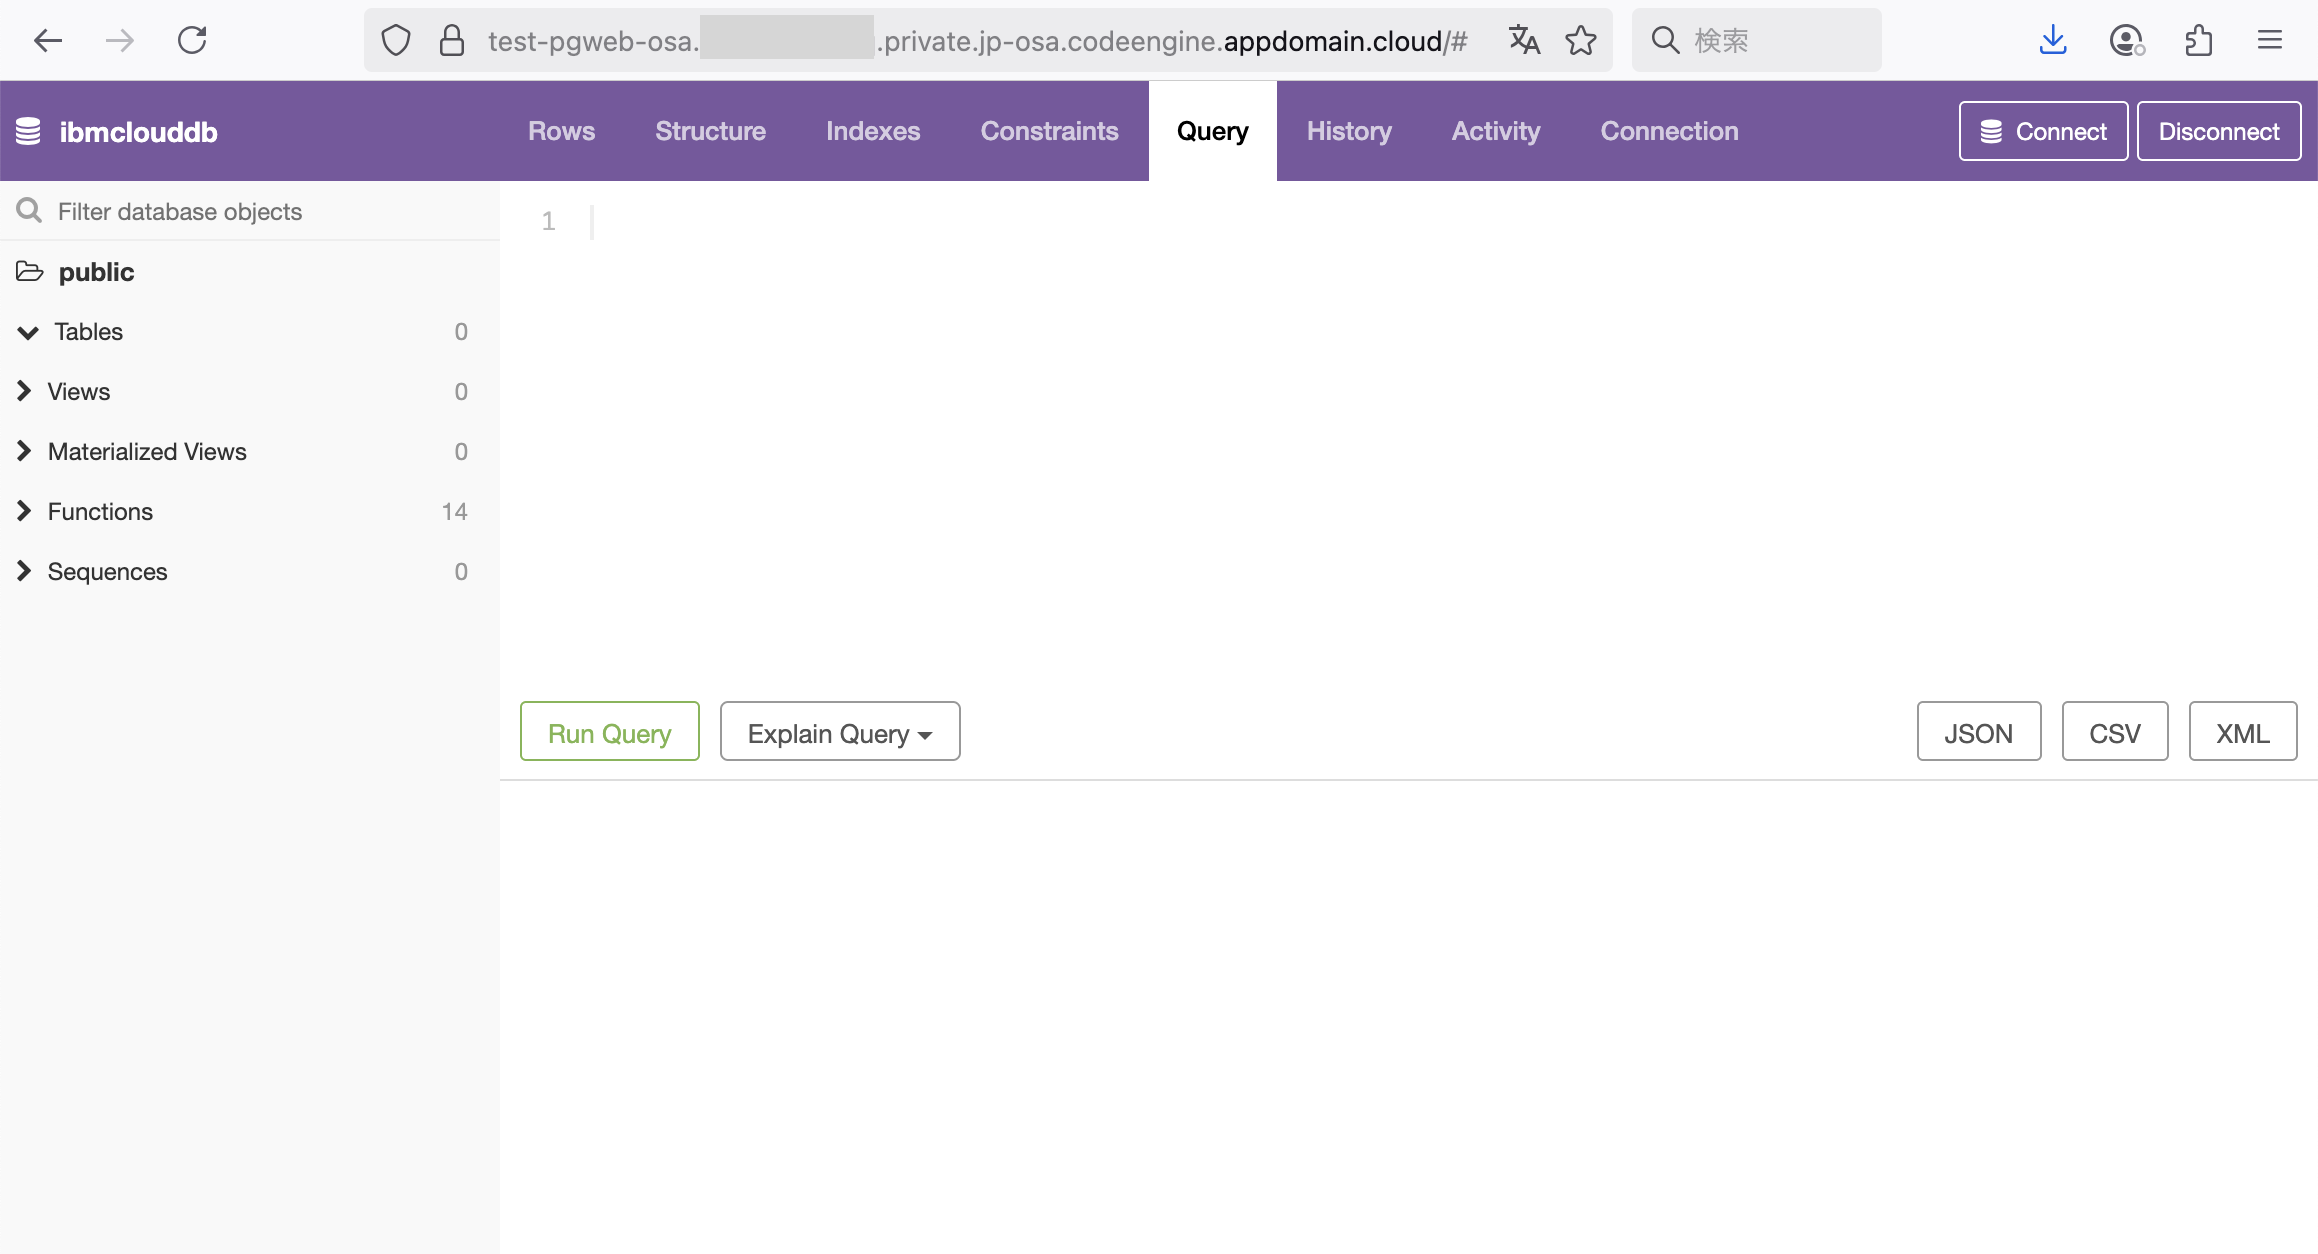Click the shield tracking protection icon
Viewport: 2318px width, 1254px height.
[x=396, y=40]
